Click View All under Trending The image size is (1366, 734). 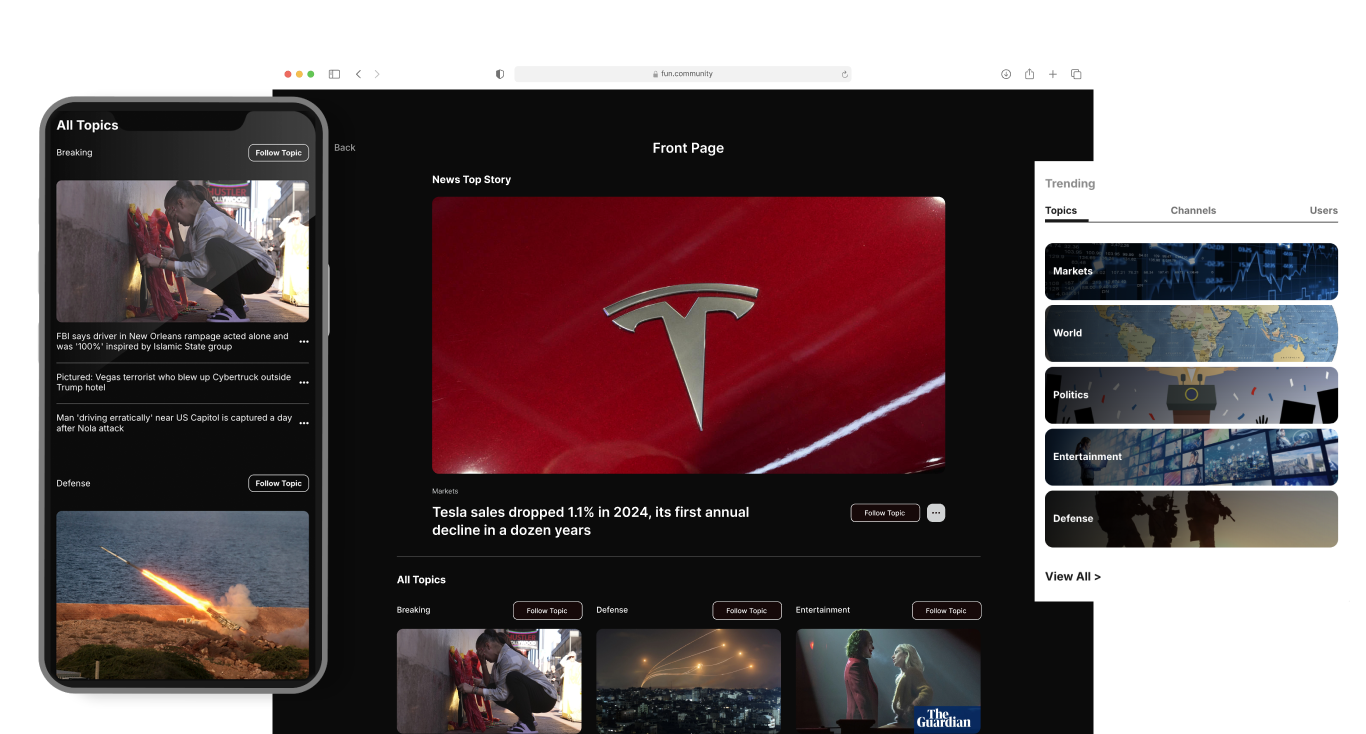[1073, 577]
